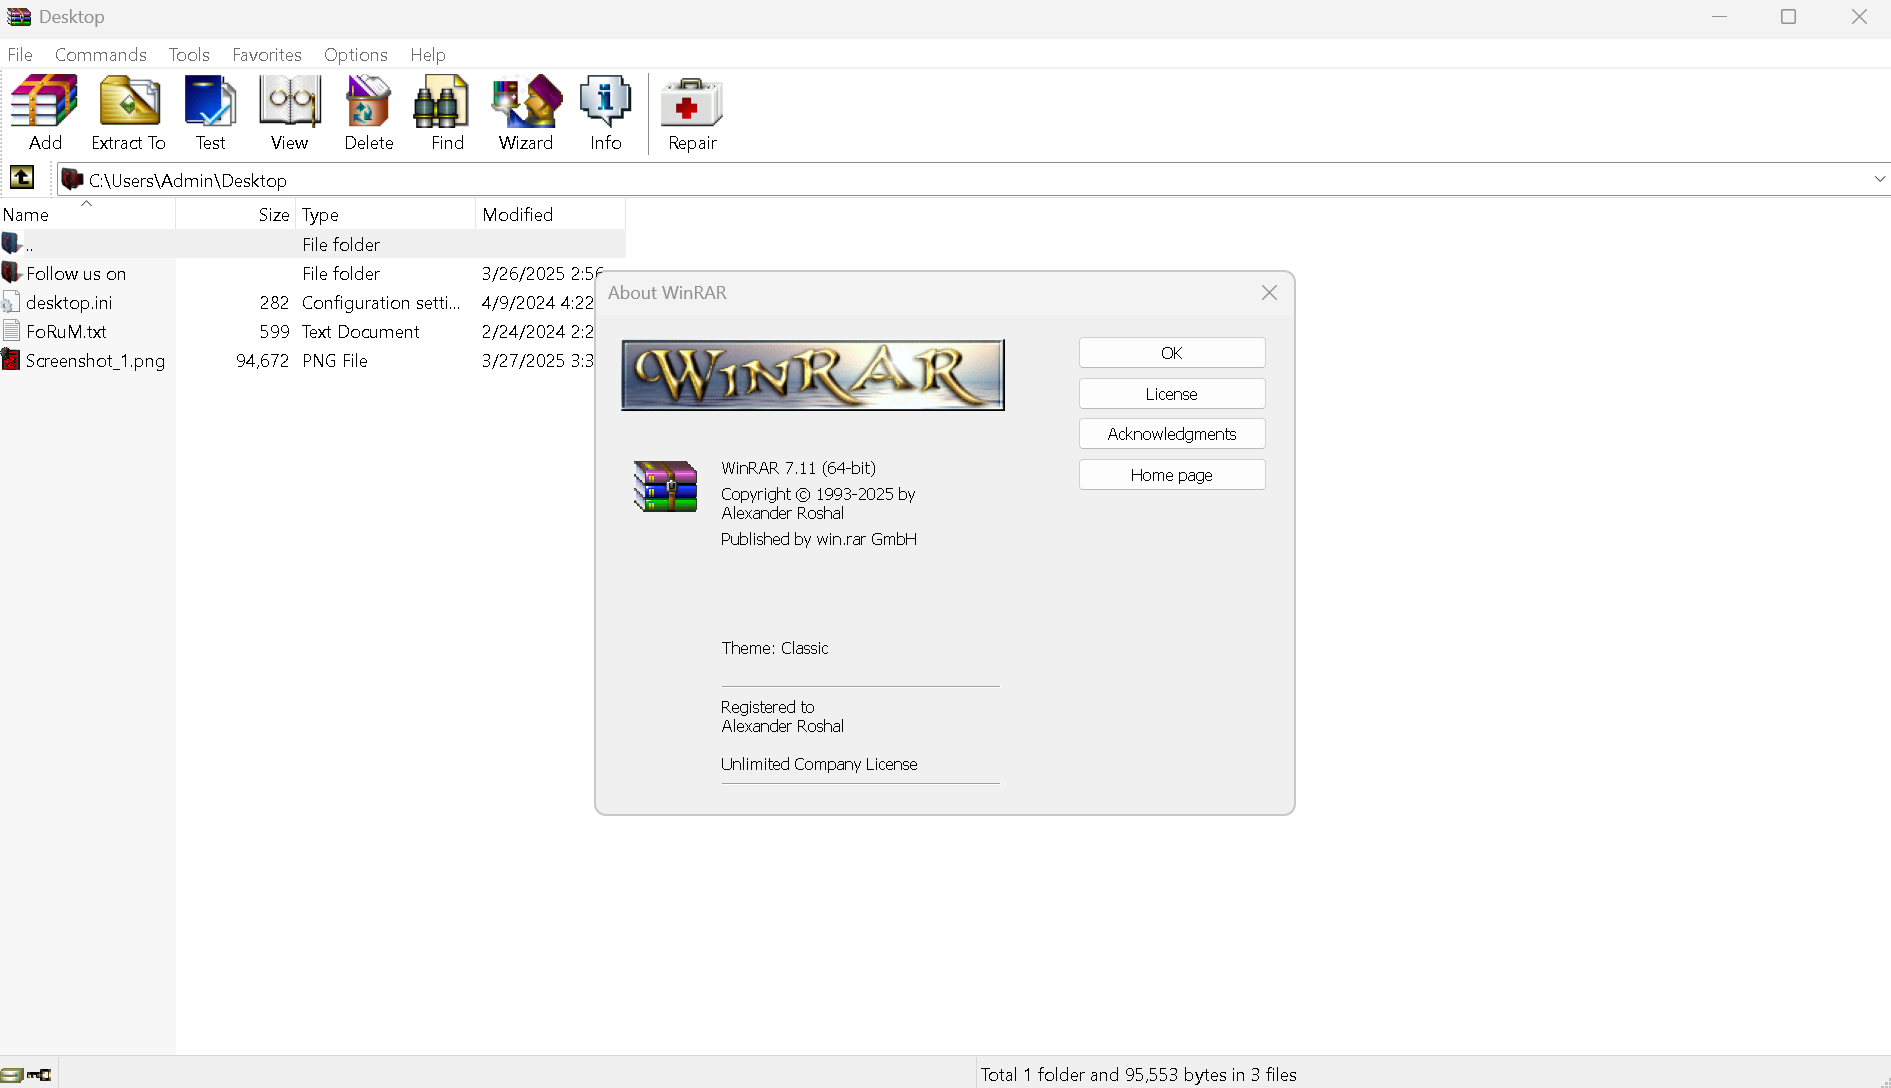Minimize the WinRAR Desktop window
1891x1088 pixels.
pyautogui.click(x=1719, y=17)
